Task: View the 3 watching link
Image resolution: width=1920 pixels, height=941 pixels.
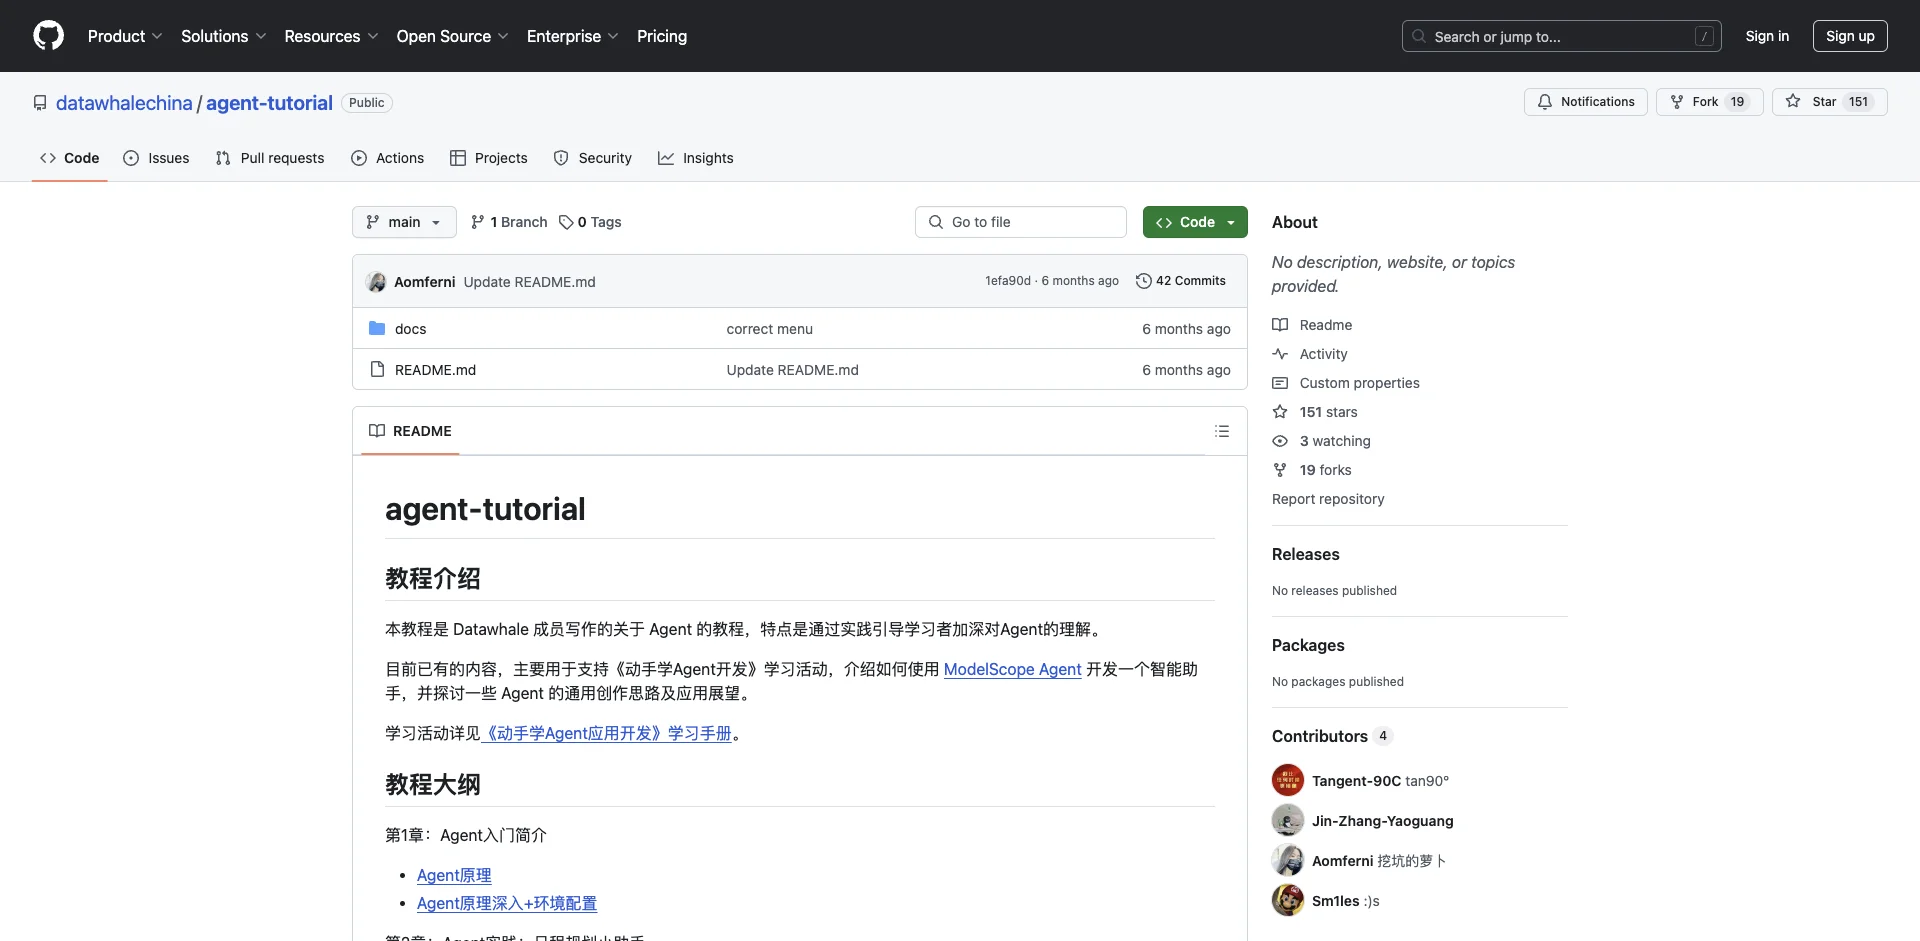Action: pos(1335,441)
